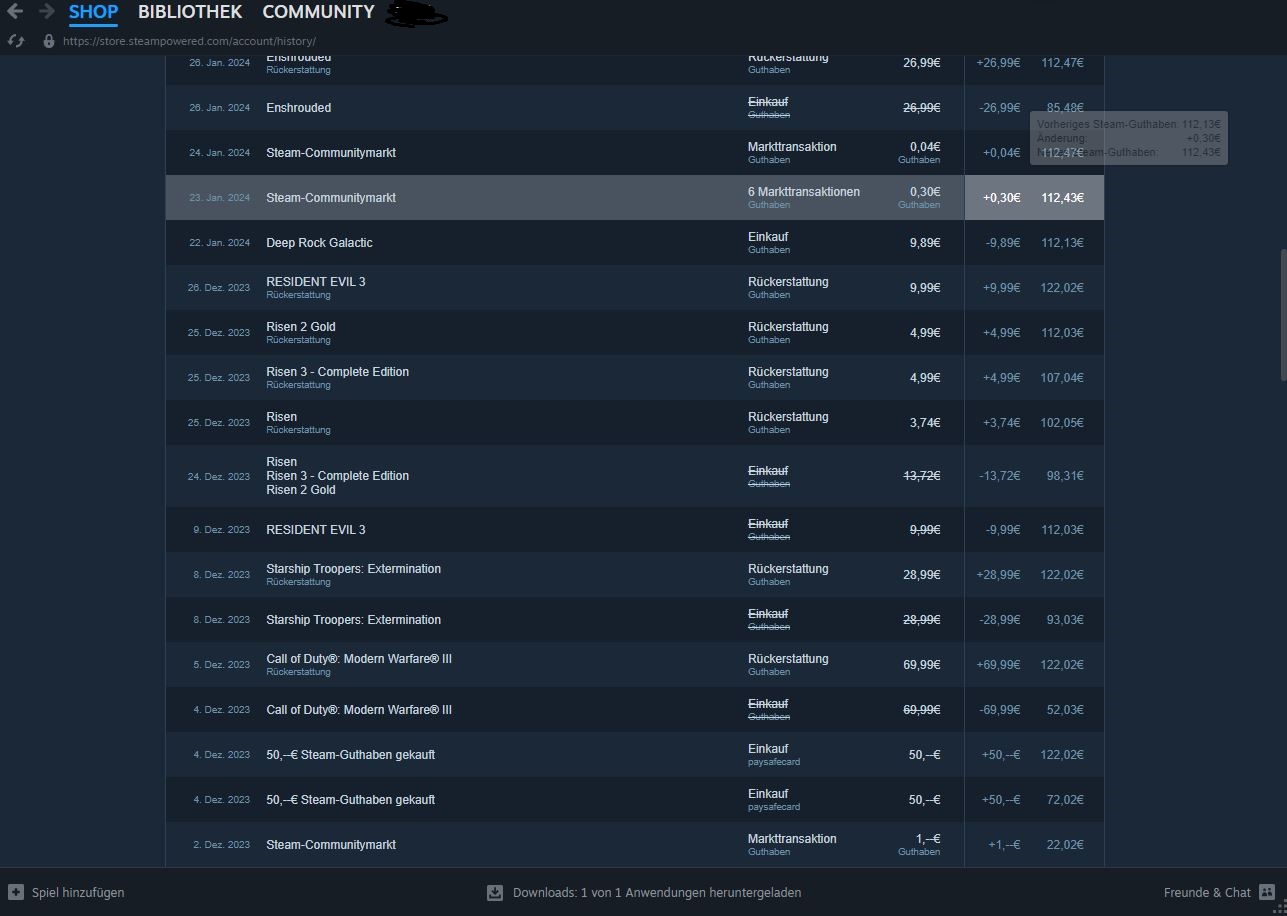The image size is (1287, 916).
Task: Reload the page with the refresh icon
Action: pos(16,41)
